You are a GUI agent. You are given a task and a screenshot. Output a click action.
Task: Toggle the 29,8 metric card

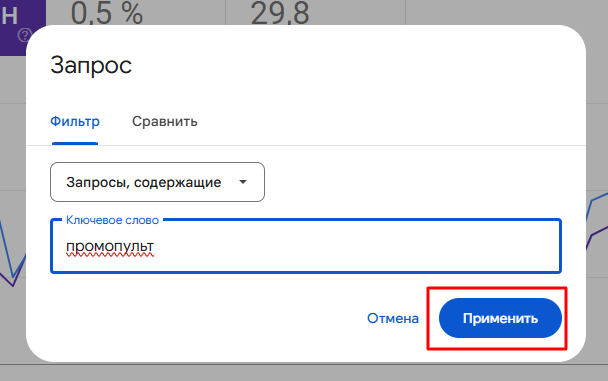pyautogui.click(x=316, y=12)
